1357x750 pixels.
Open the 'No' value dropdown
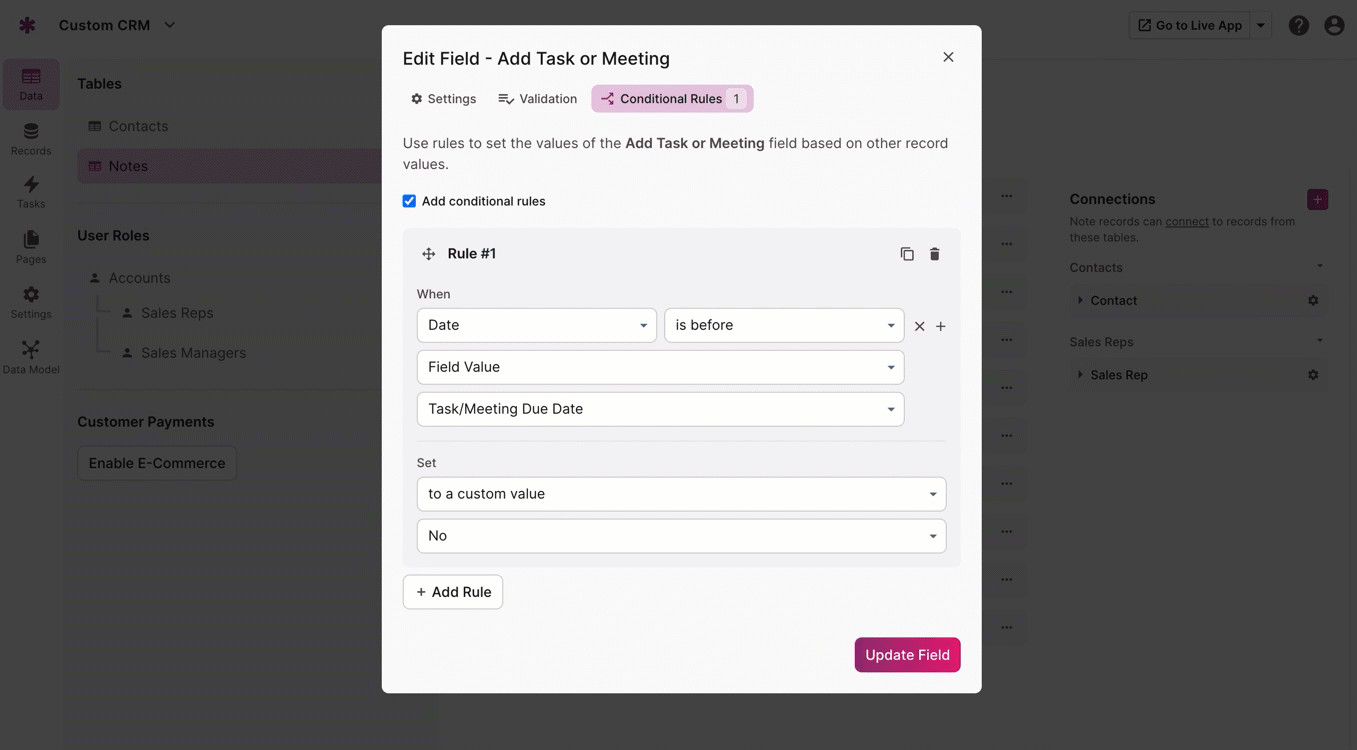click(681, 536)
